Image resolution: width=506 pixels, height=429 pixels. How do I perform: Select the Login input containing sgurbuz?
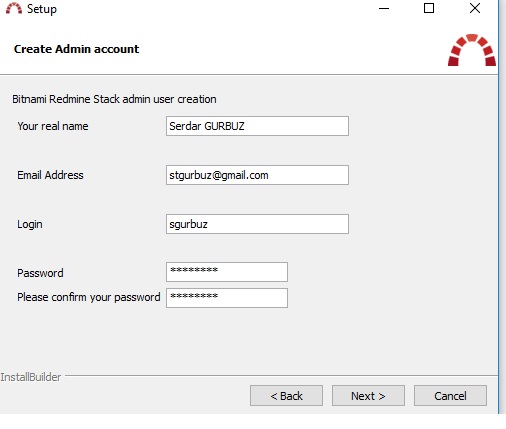pos(257,224)
